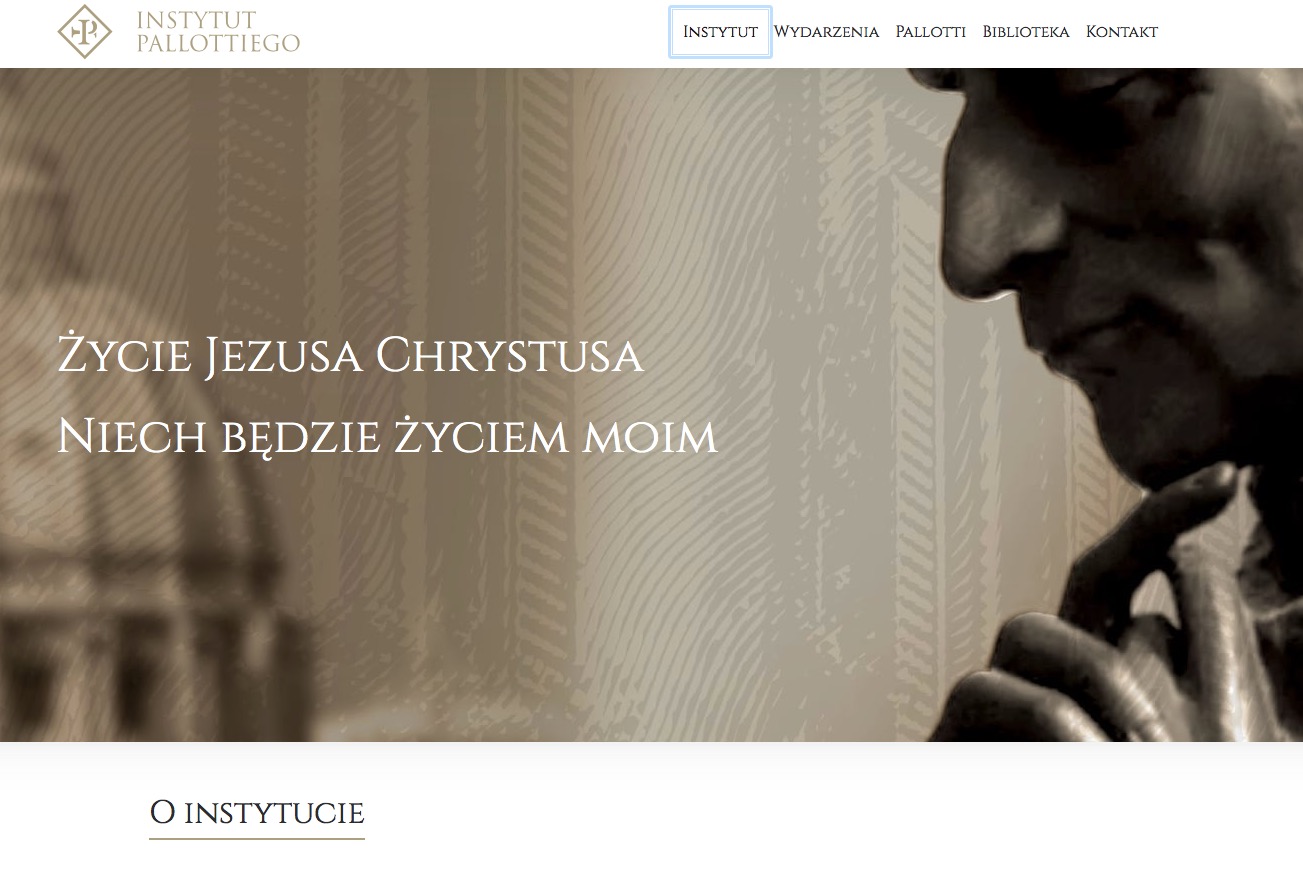Click the hero heading "Życie Jezusa Chrystusa"
The width and height of the screenshot is (1303, 870).
(x=350, y=356)
